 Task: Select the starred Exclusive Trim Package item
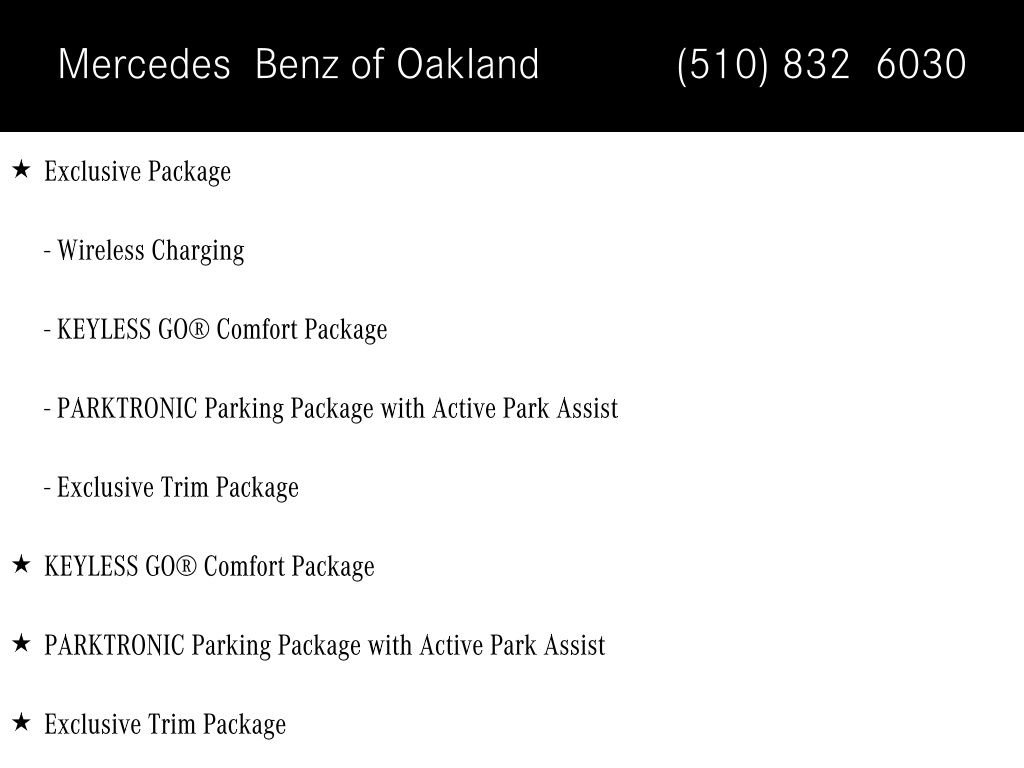click(165, 725)
